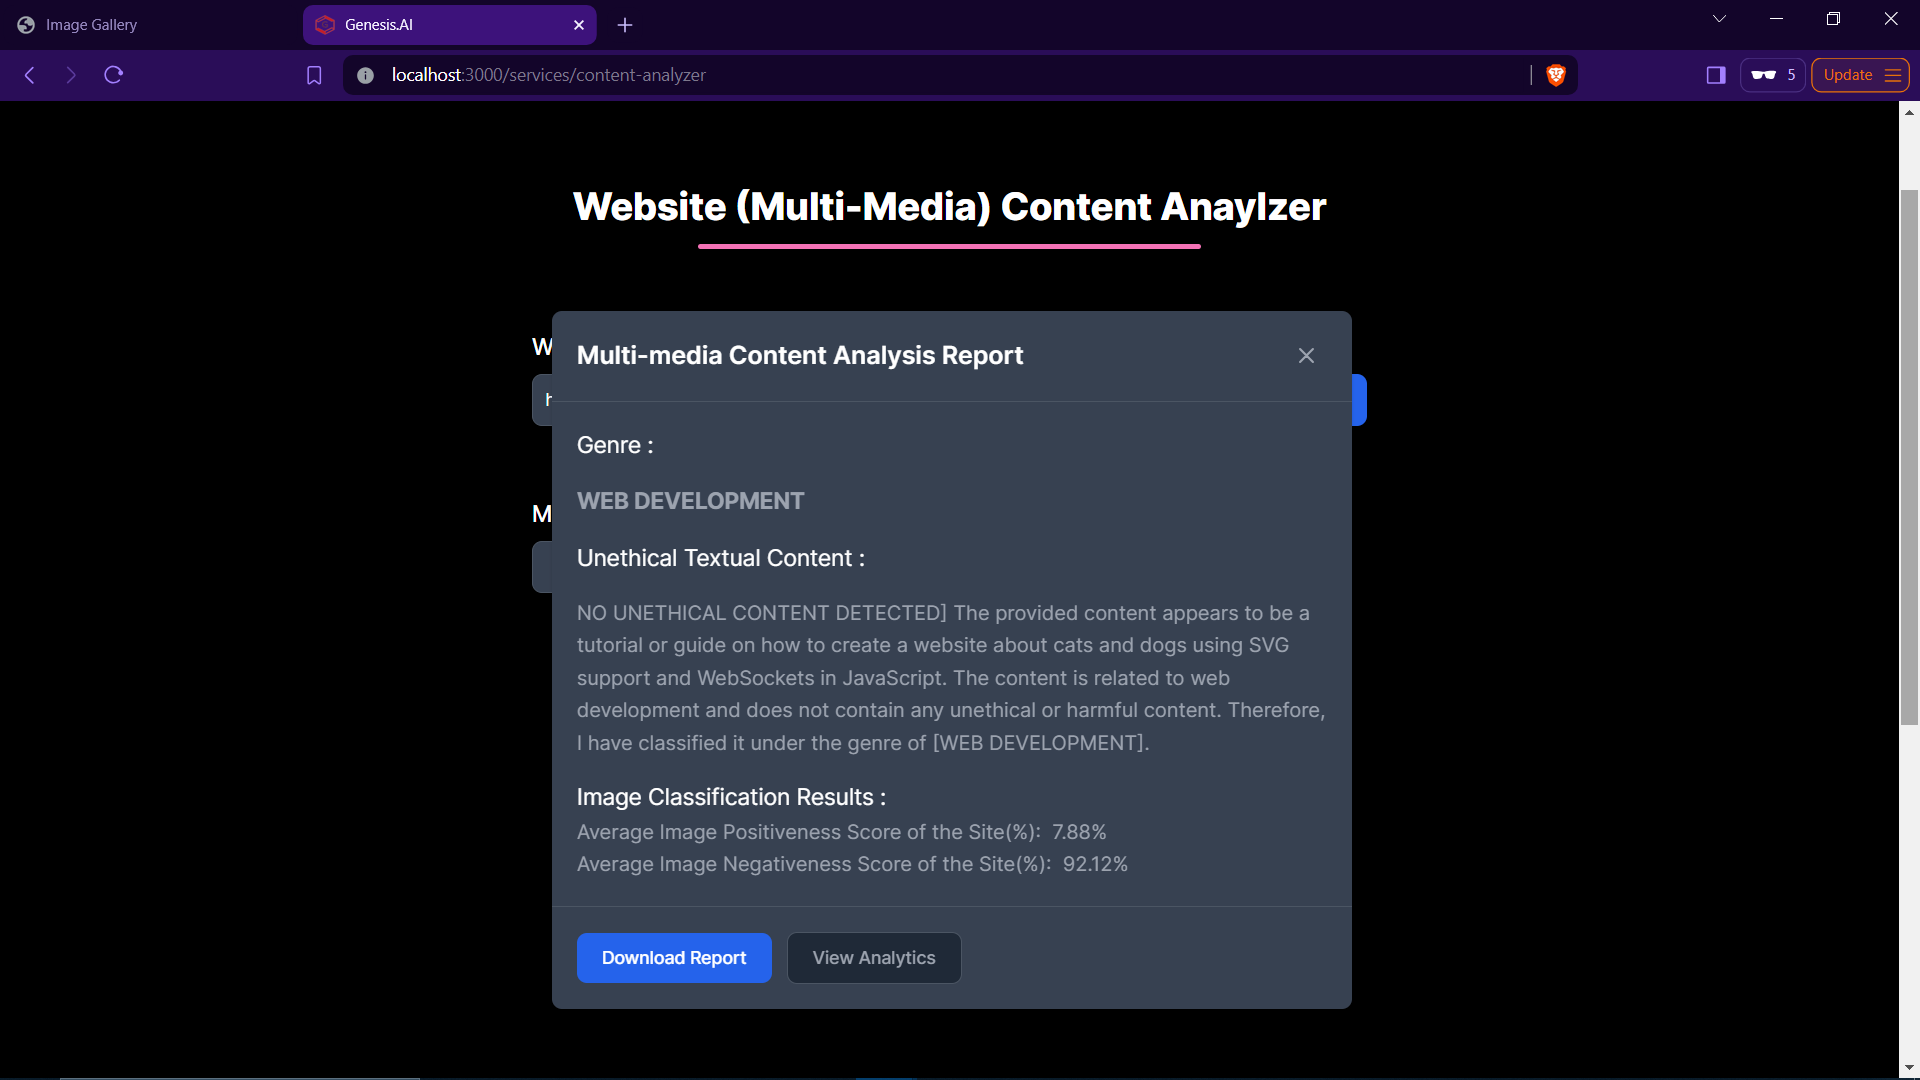View site information icon in address bar

coord(366,75)
